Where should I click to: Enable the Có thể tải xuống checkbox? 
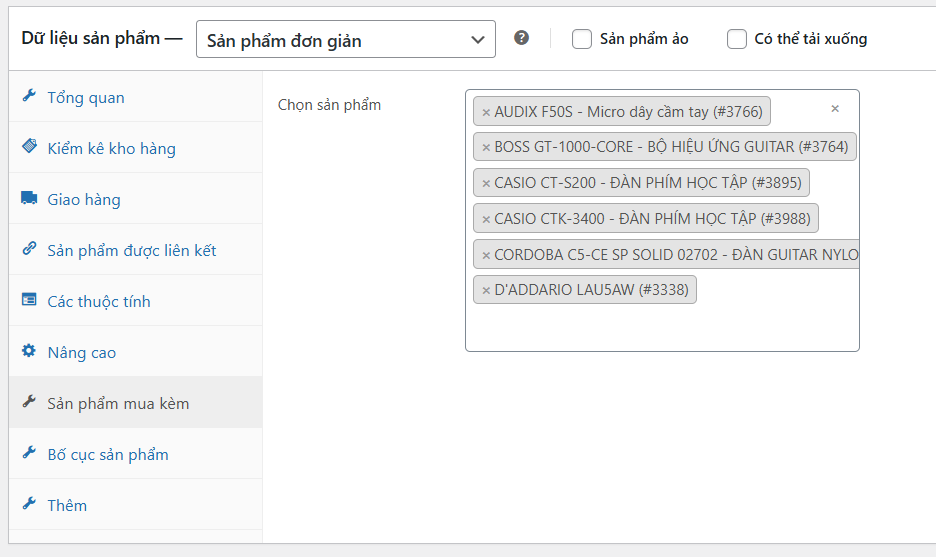coord(737,39)
